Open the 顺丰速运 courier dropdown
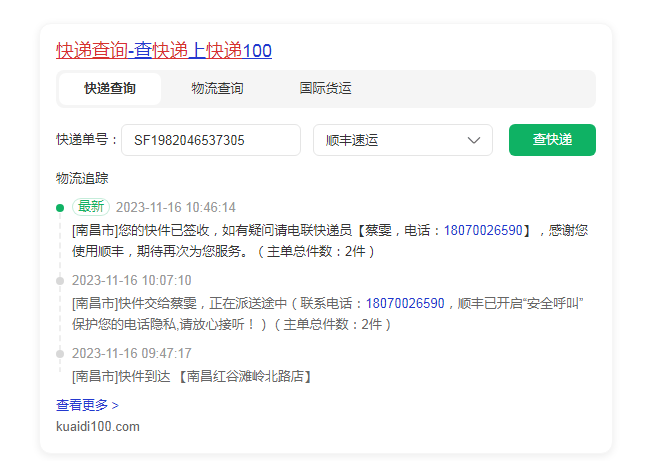 point(403,140)
